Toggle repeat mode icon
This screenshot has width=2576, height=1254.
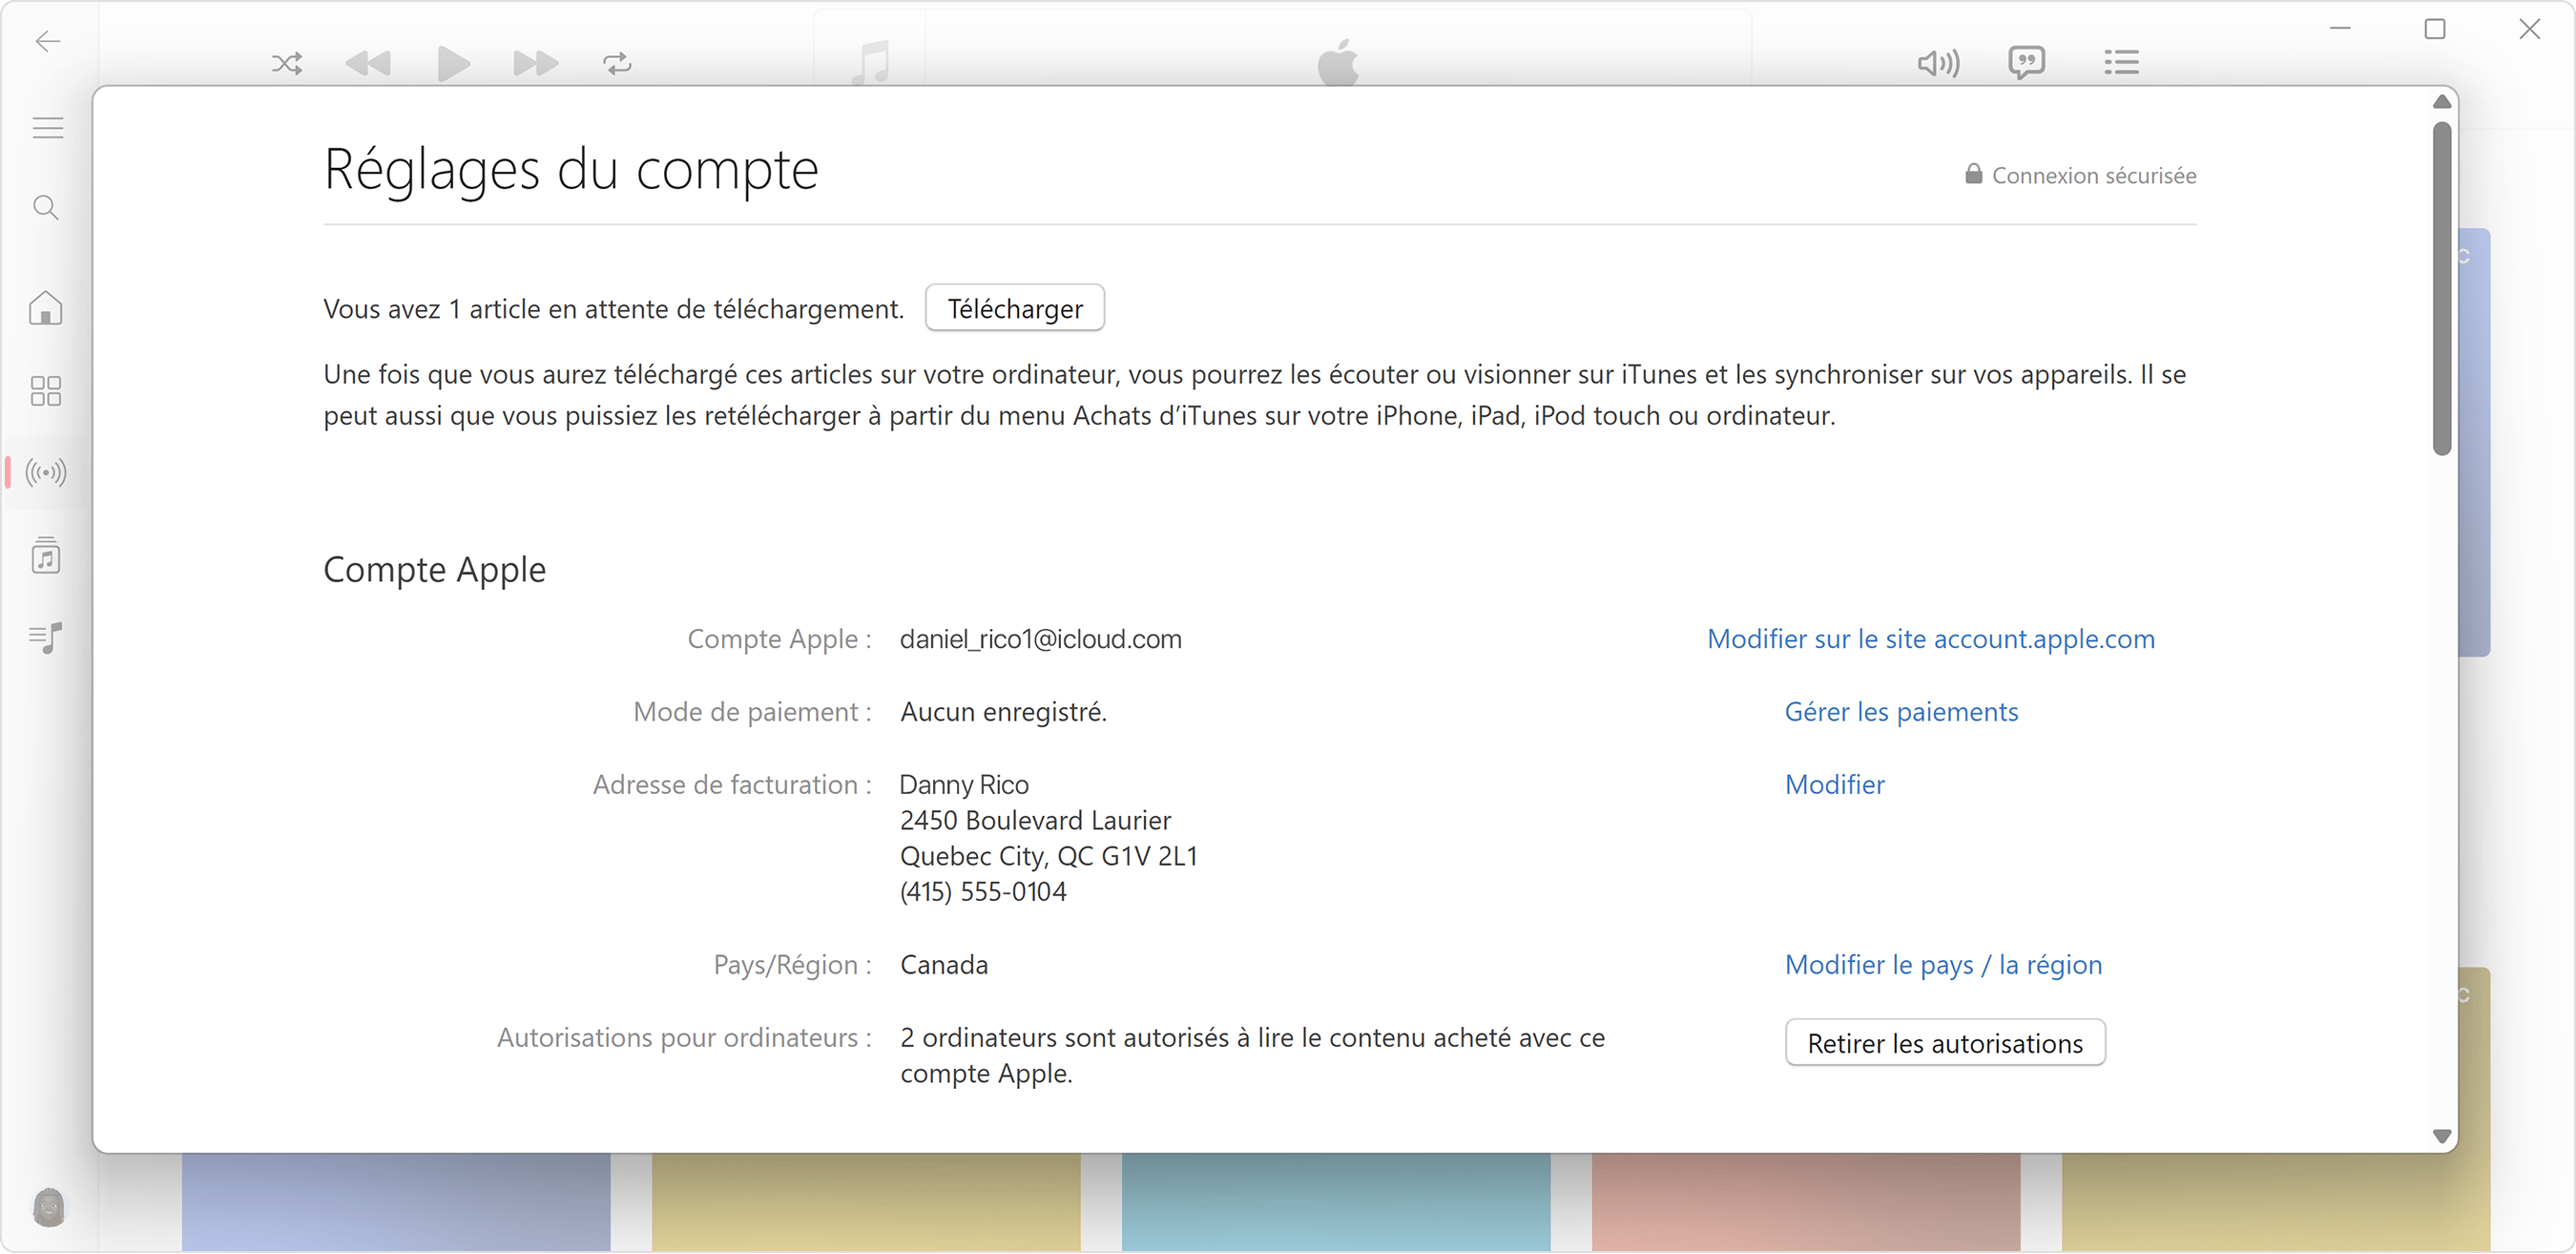pyautogui.click(x=618, y=64)
